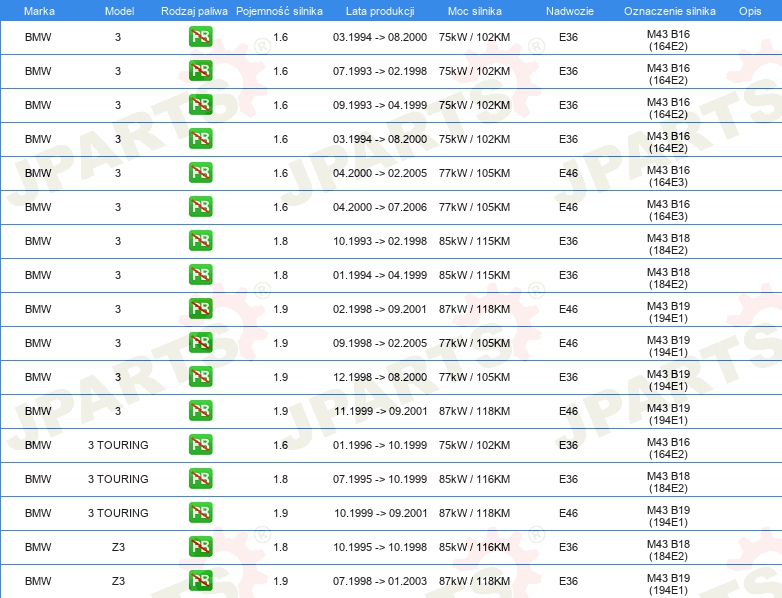Click the Lata produkcji column header
This screenshot has width=782, height=598.
(x=380, y=11)
